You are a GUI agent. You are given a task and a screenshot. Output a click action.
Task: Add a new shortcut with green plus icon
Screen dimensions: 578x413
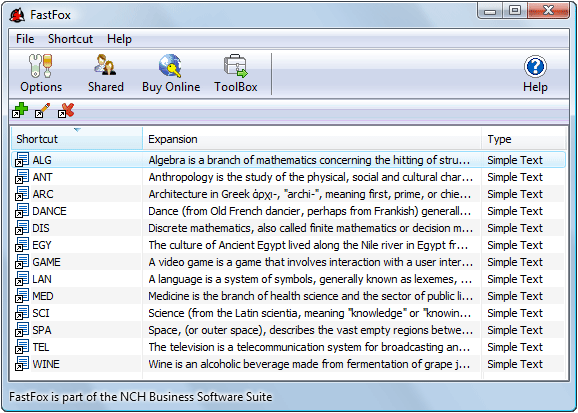click(20, 110)
